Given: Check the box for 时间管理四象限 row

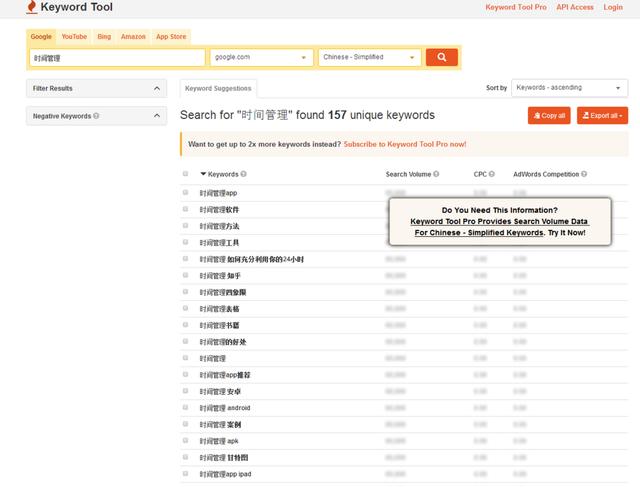Looking at the screenshot, I should point(185,292).
